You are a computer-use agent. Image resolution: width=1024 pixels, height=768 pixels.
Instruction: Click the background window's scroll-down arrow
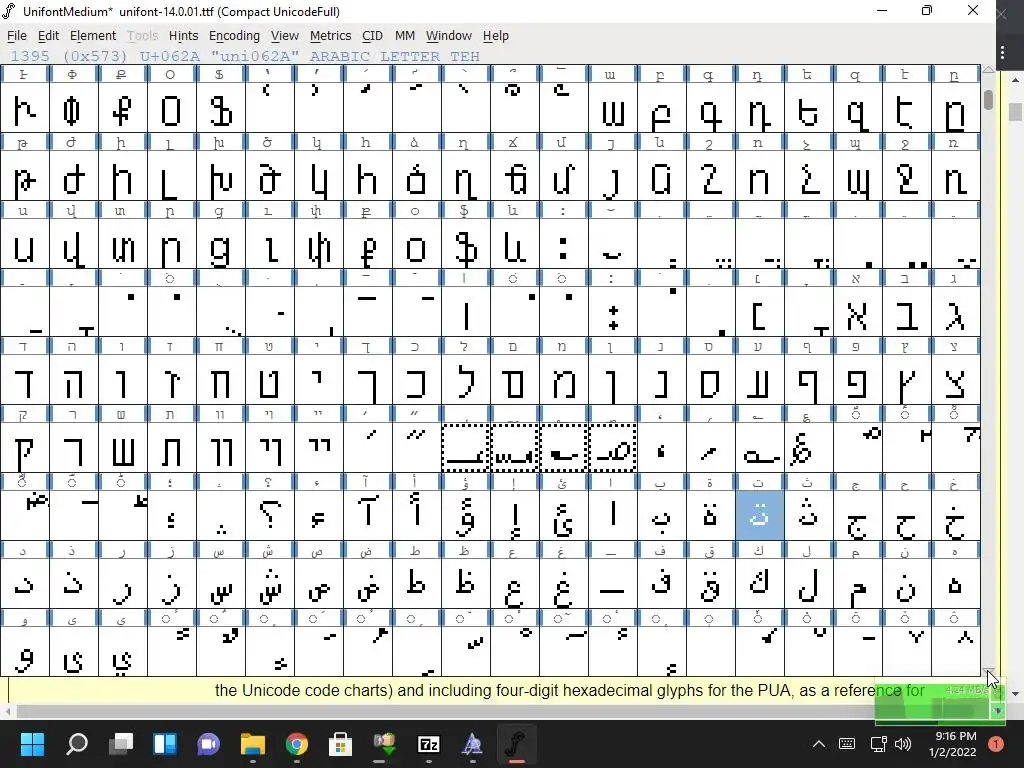tap(1015, 694)
